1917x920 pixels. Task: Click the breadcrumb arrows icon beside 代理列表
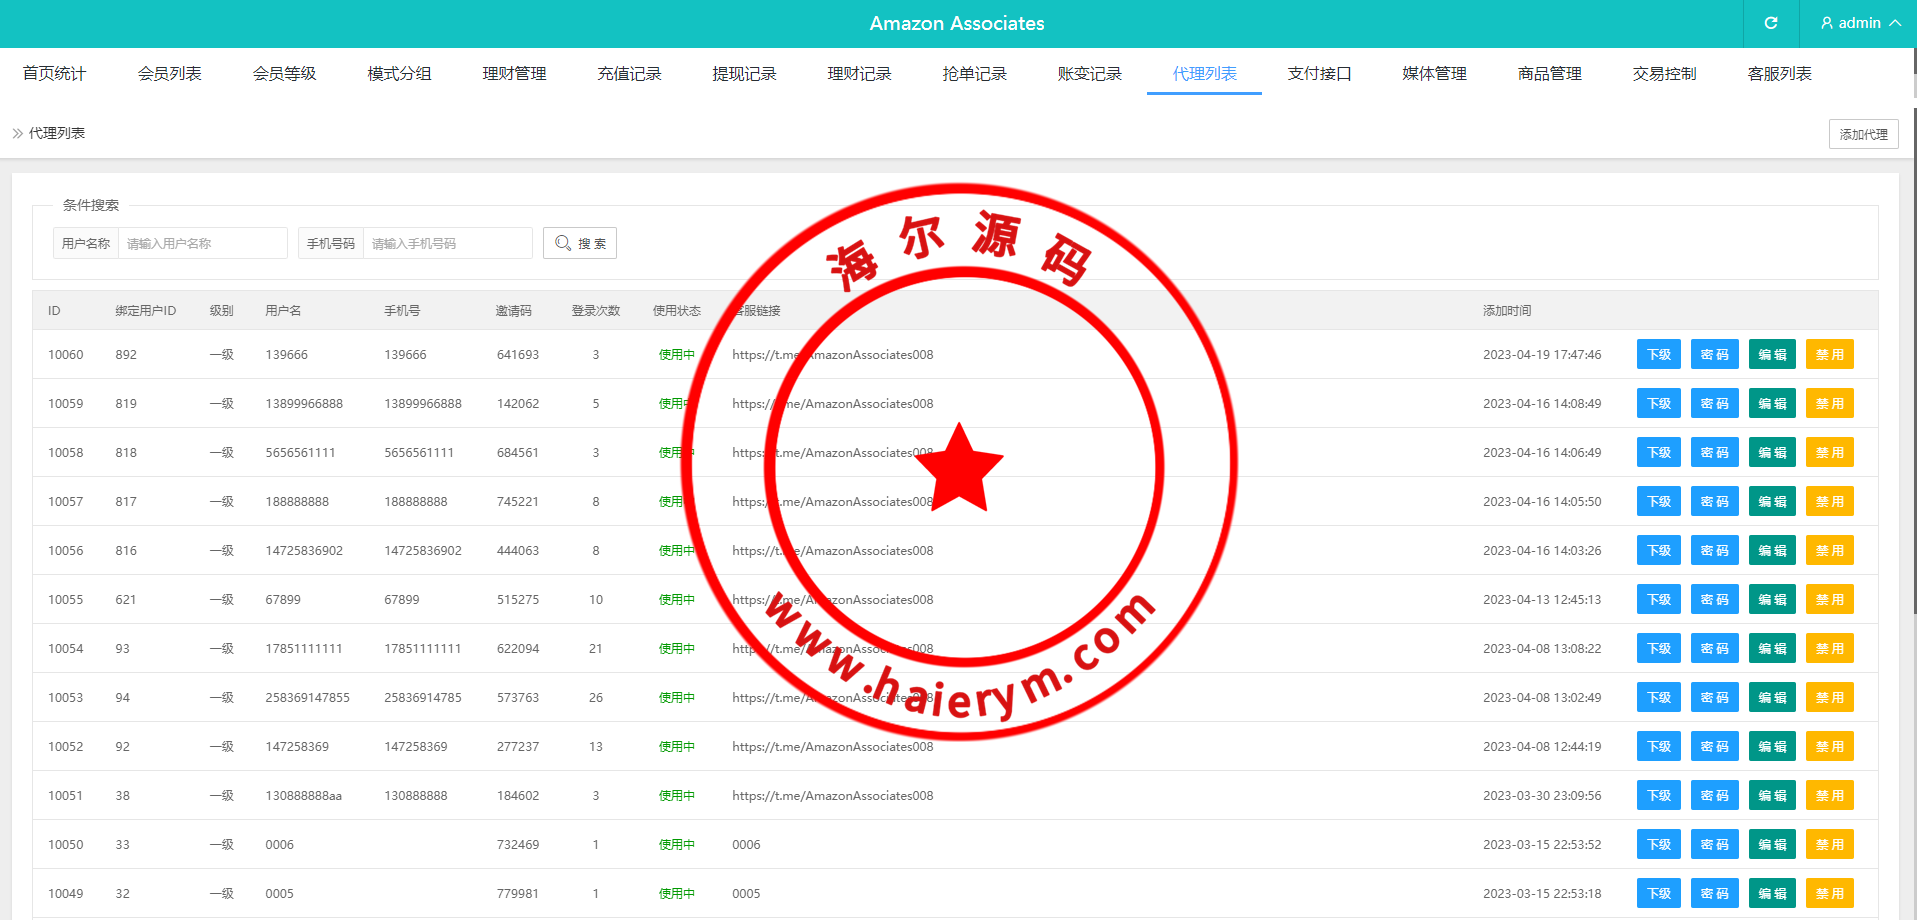pyautogui.click(x=18, y=133)
